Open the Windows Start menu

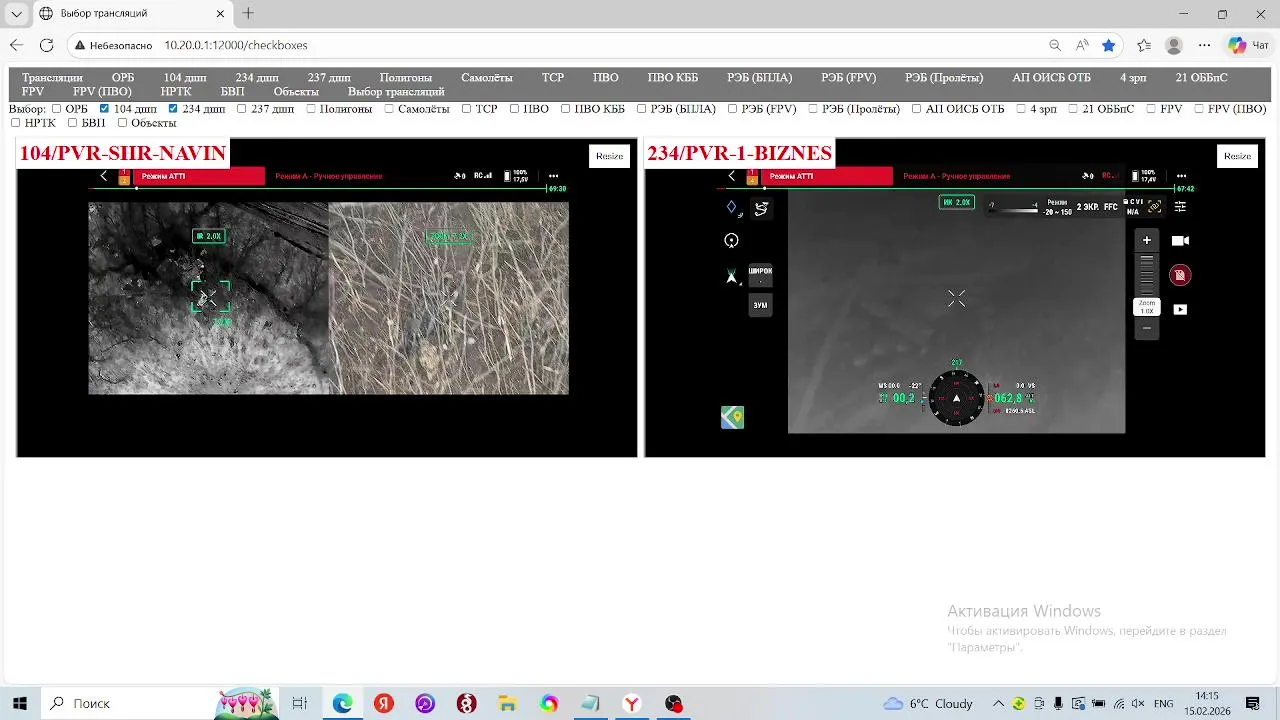19,703
